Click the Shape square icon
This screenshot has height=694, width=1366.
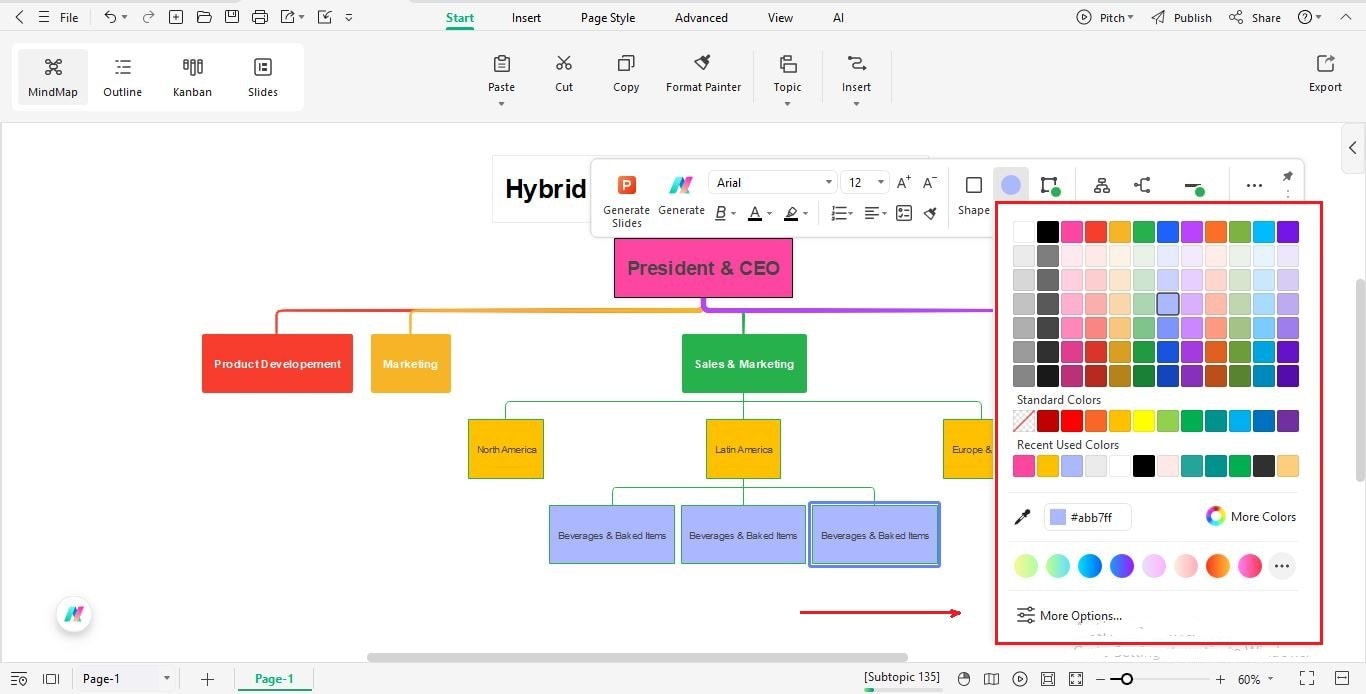coord(973,184)
